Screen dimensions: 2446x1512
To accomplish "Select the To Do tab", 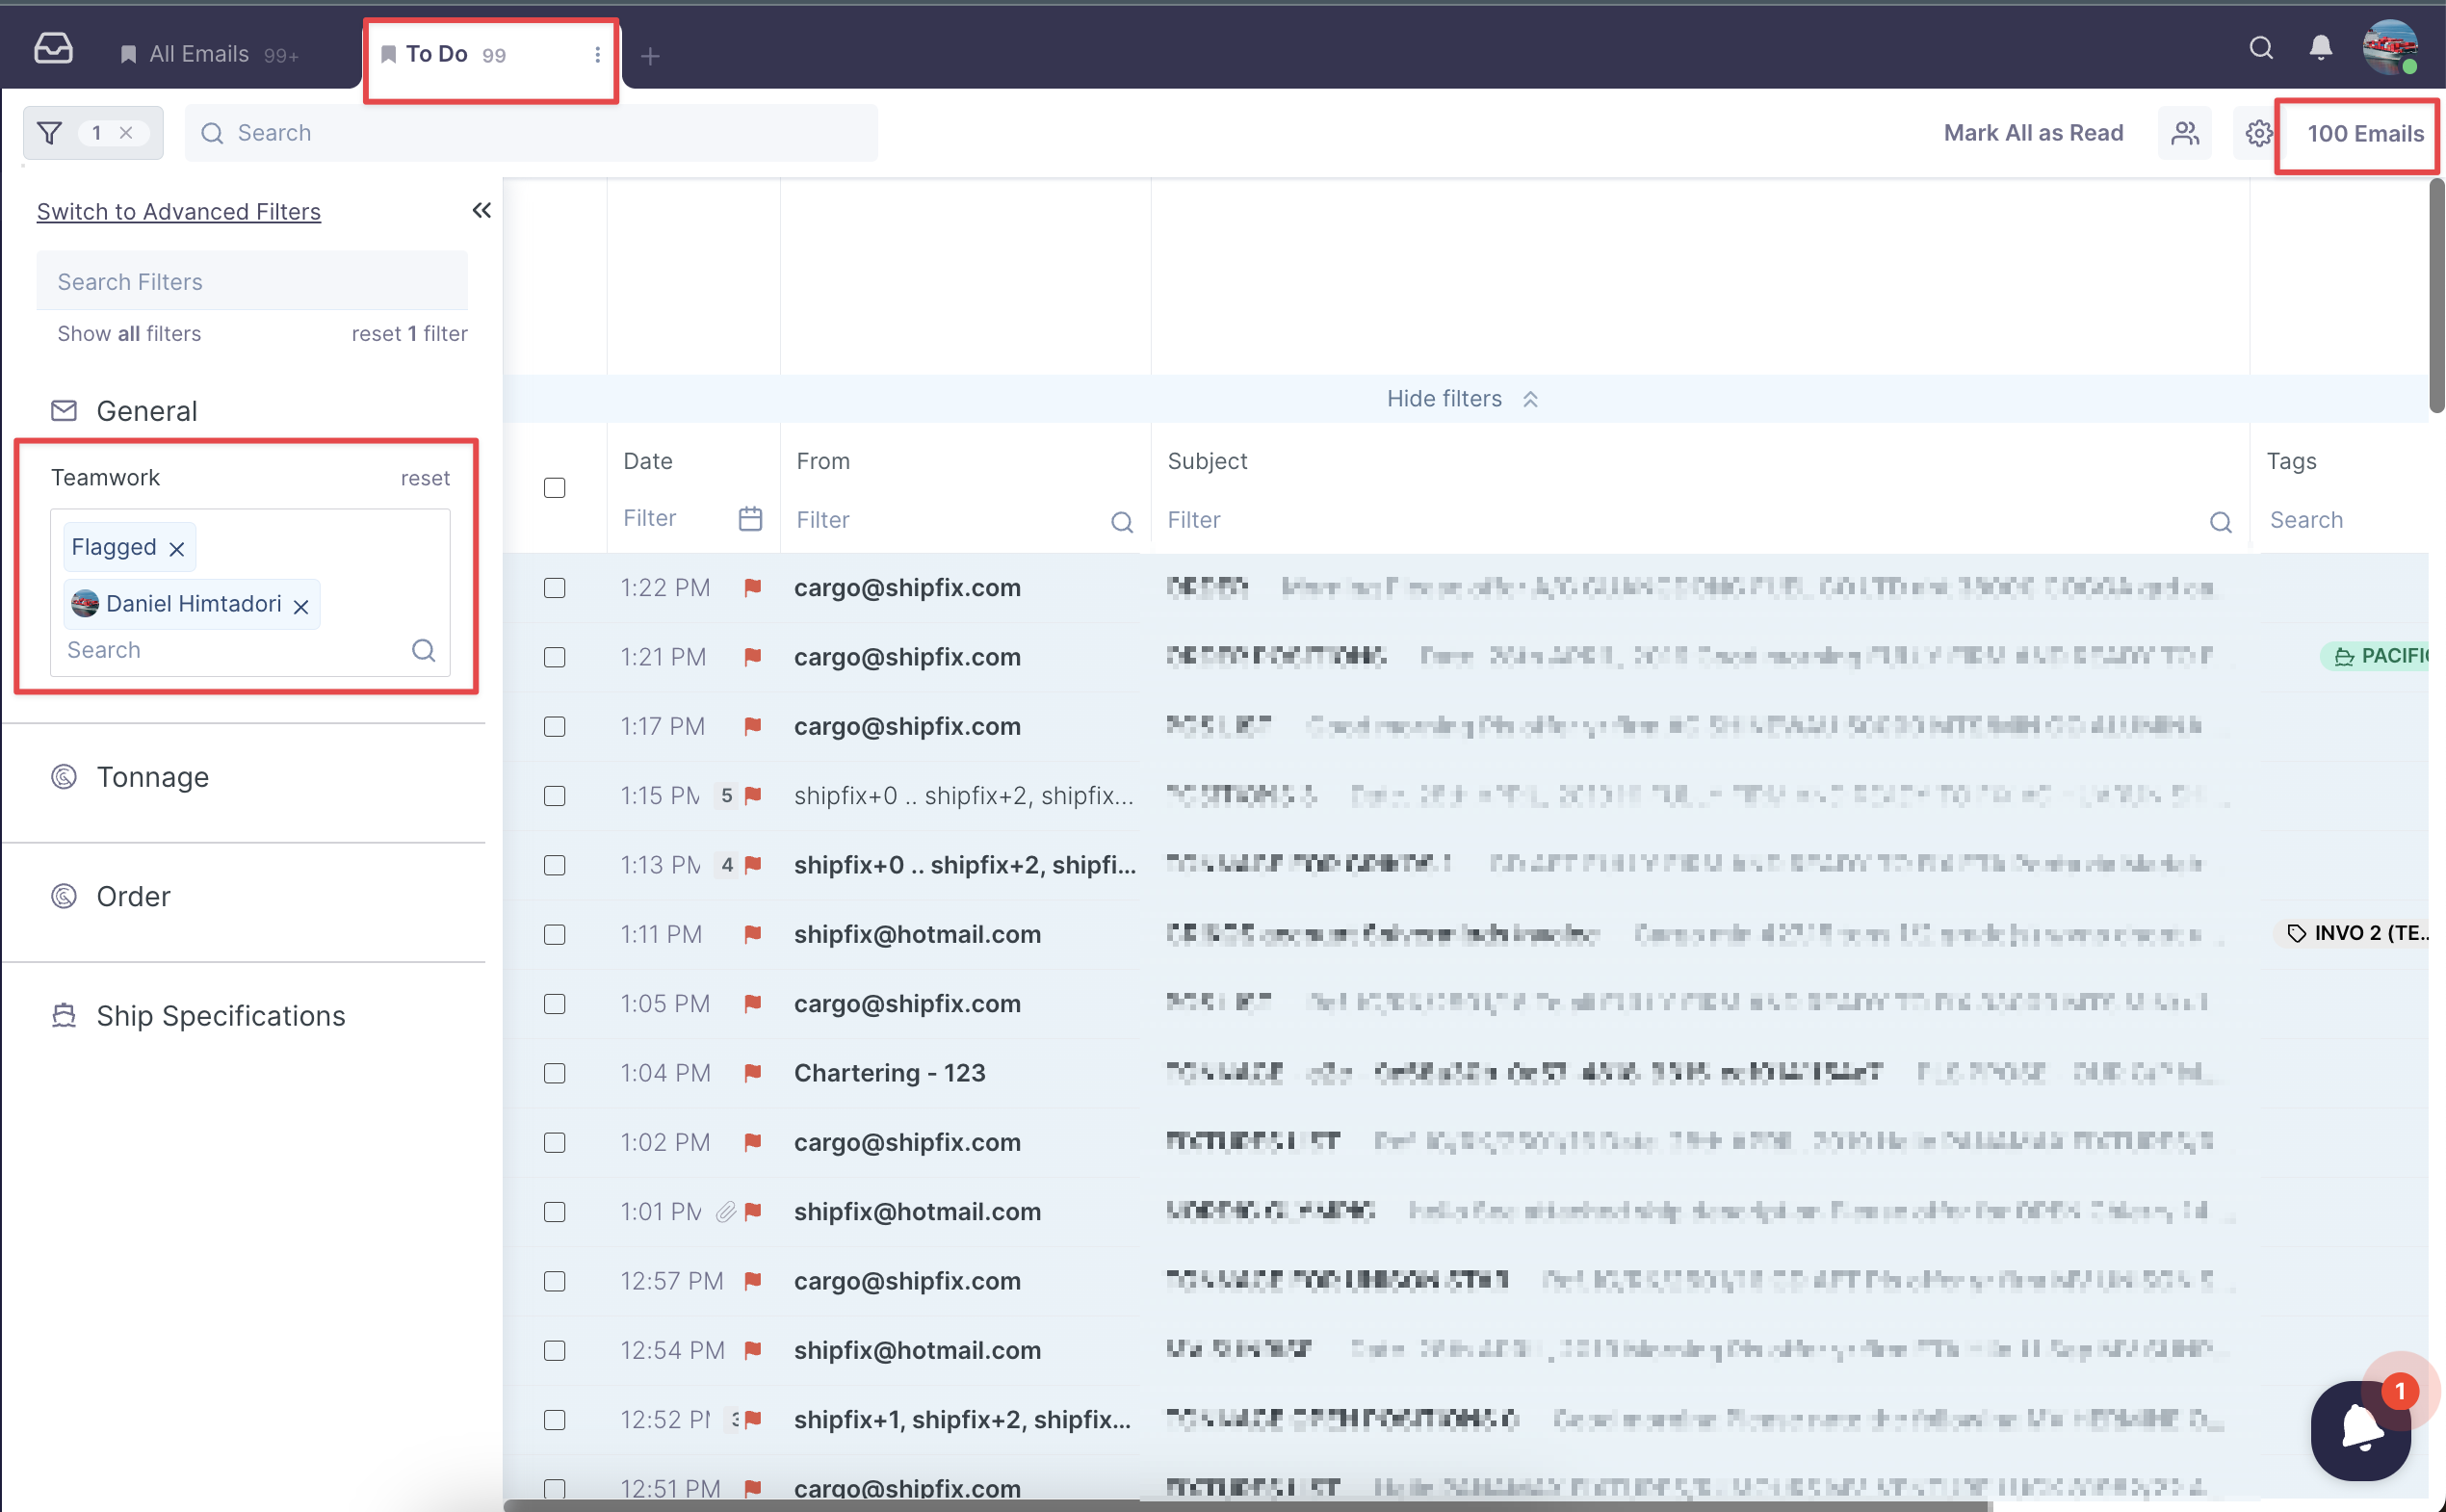I will (436, 54).
